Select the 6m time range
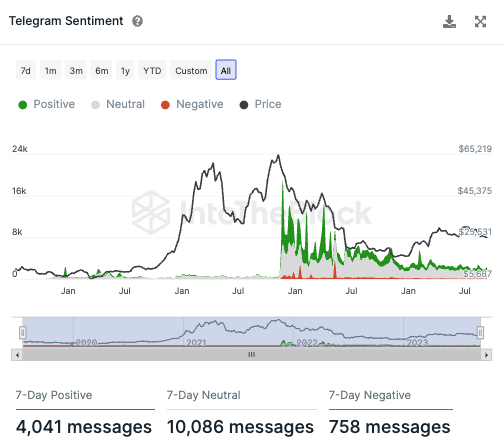 tap(102, 70)
